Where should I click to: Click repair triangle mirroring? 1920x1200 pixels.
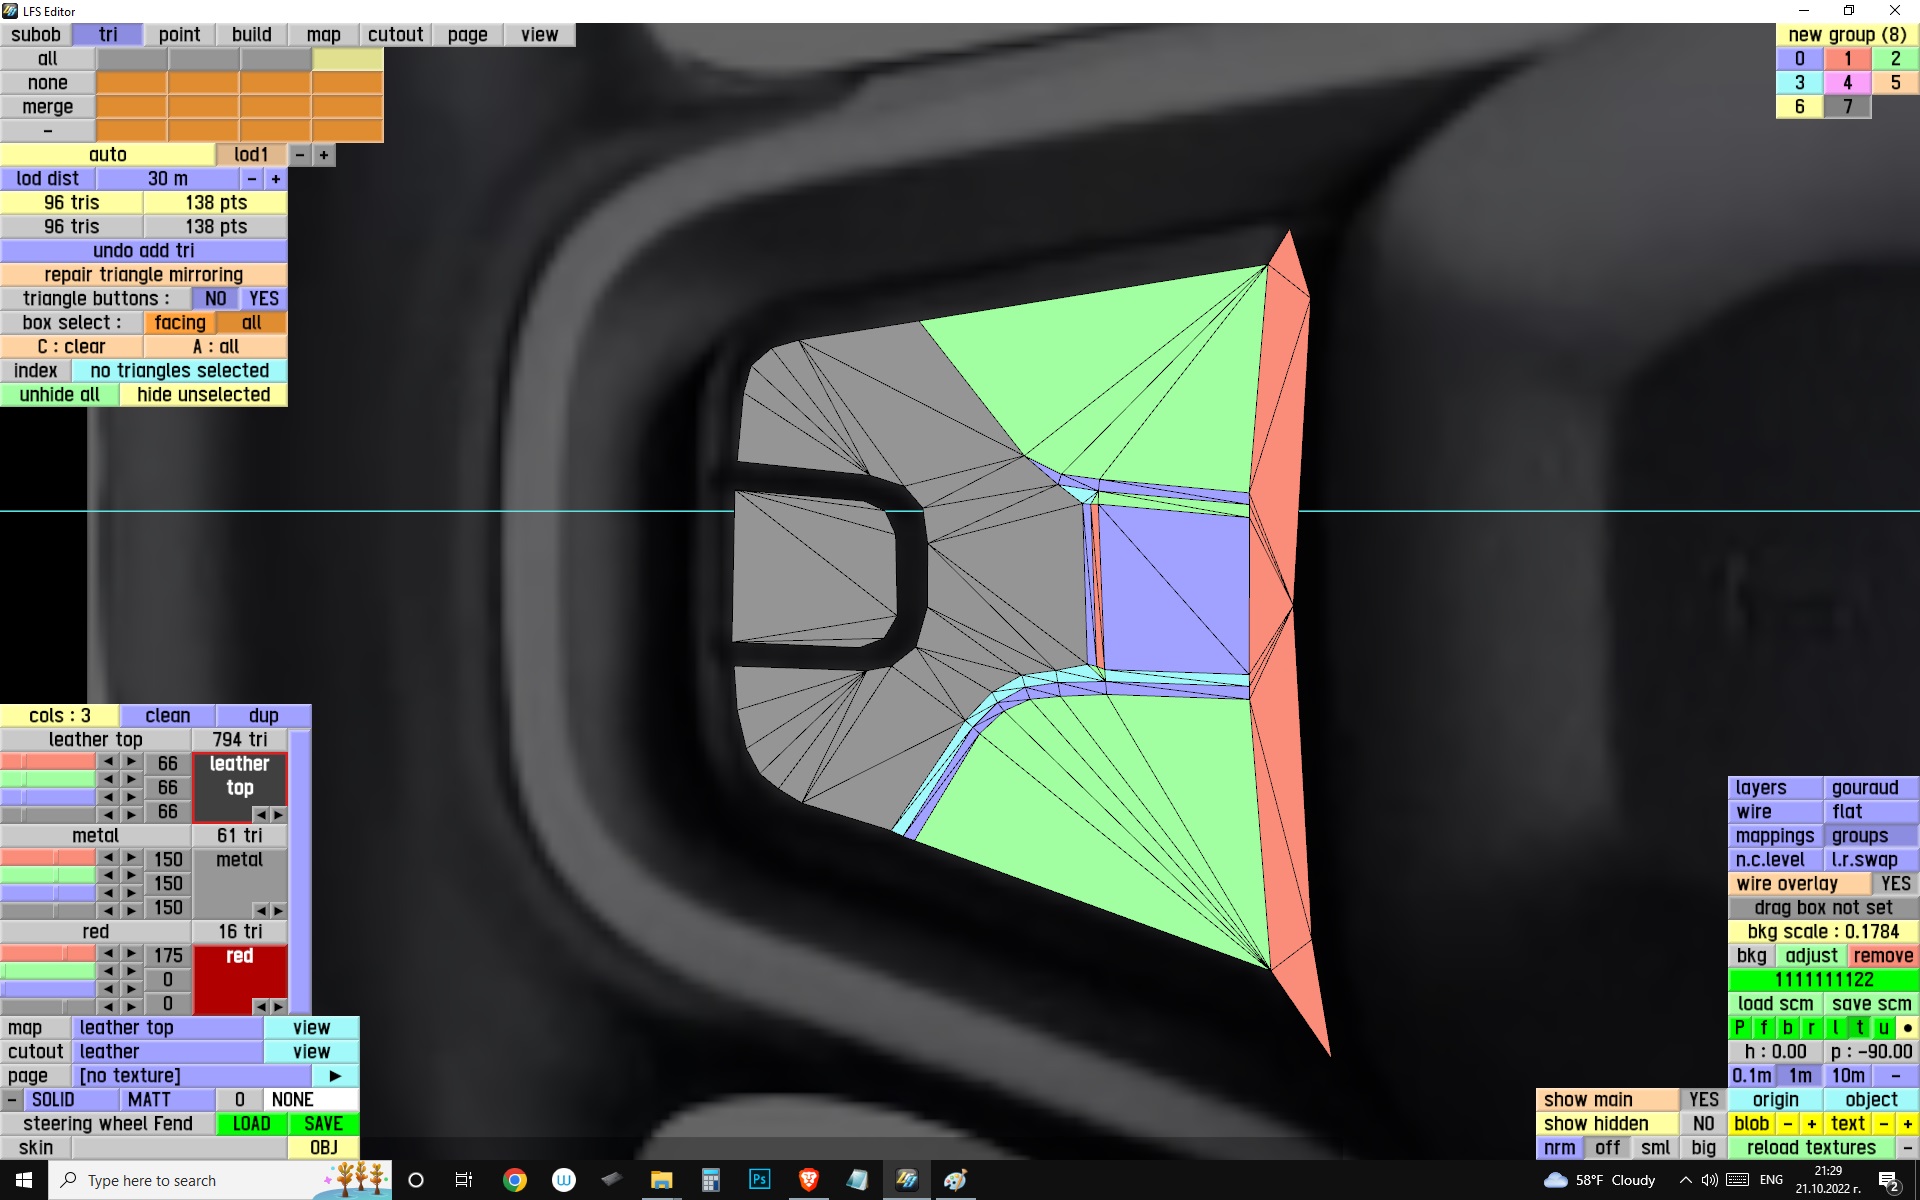pyautogui.click(x=143, y=275)
